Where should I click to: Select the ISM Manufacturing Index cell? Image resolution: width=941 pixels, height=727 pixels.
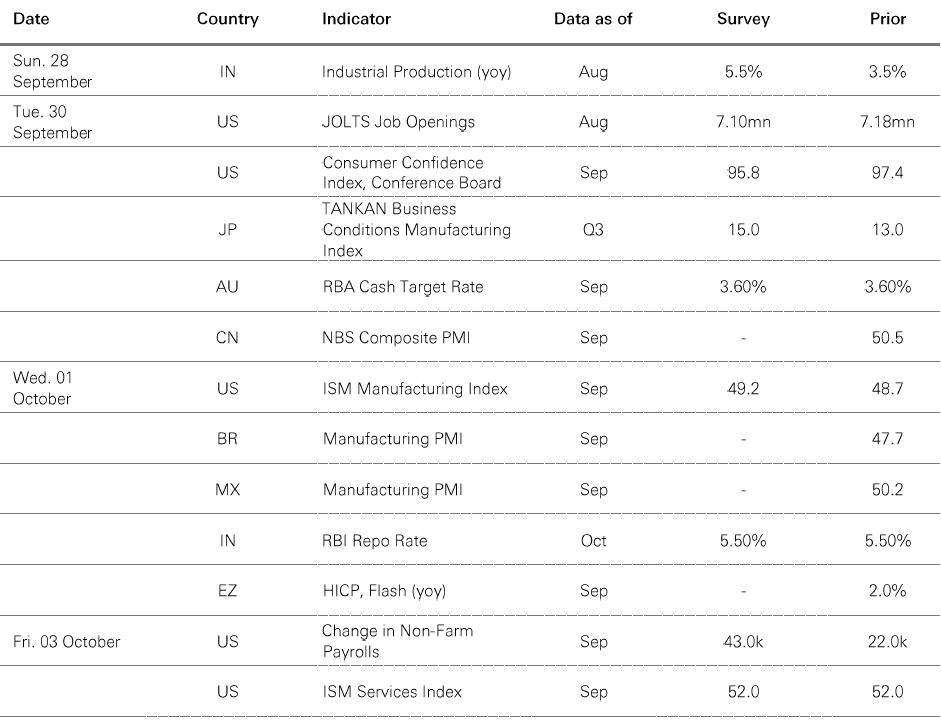415,389
